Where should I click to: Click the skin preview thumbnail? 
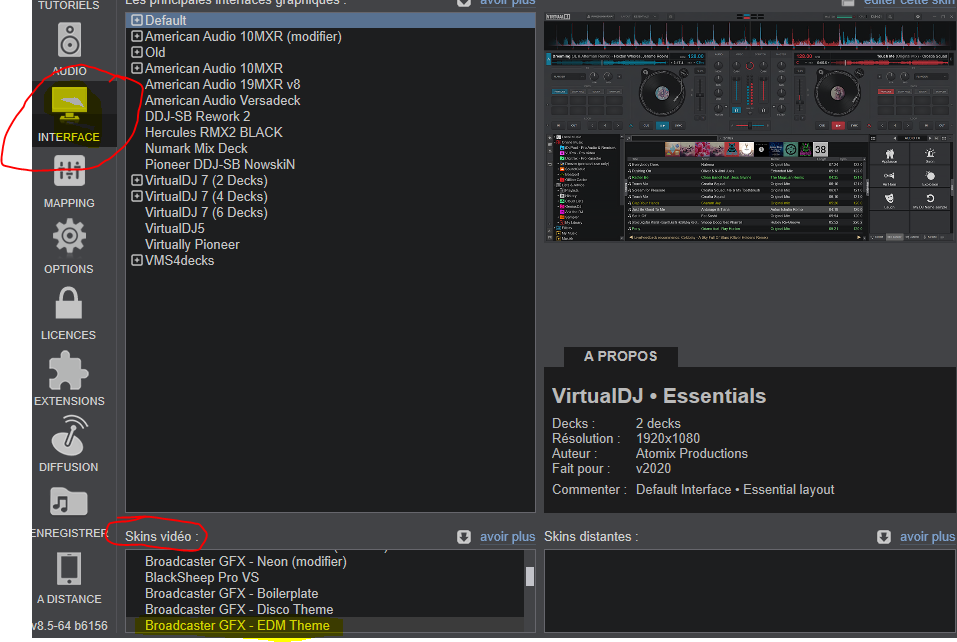(x=750, y=126)
